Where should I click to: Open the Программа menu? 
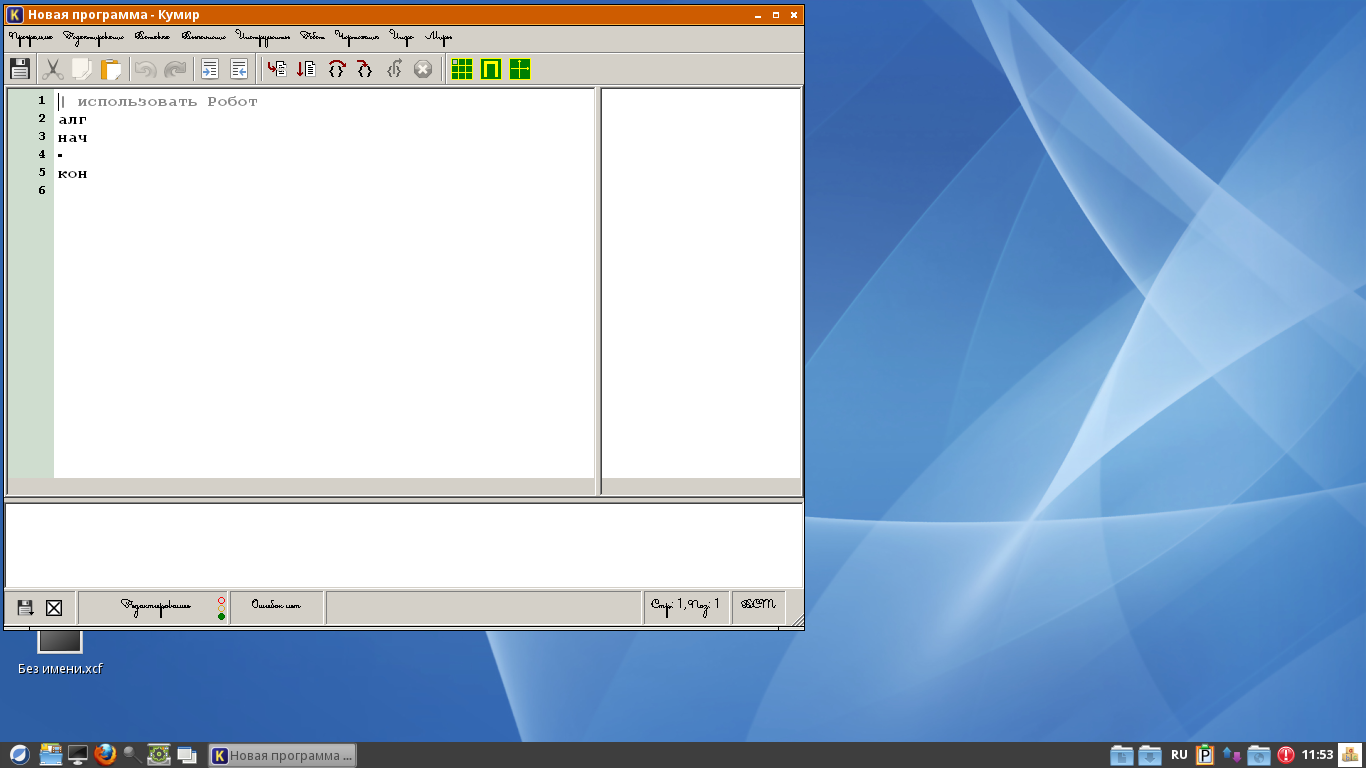coord(31,37)
